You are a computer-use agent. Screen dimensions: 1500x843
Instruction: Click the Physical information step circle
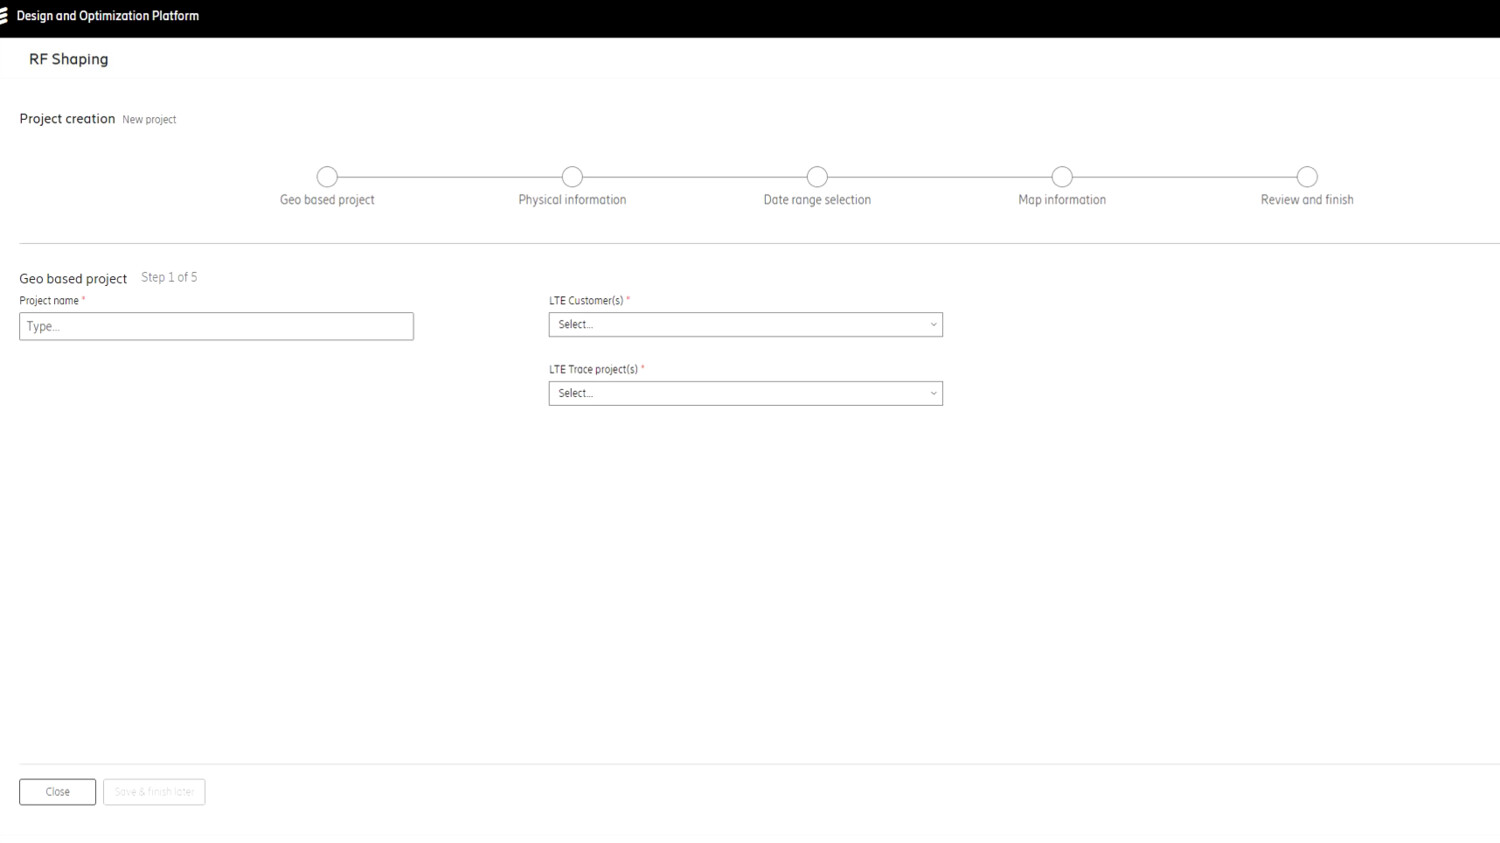click(x=572, y=176)
